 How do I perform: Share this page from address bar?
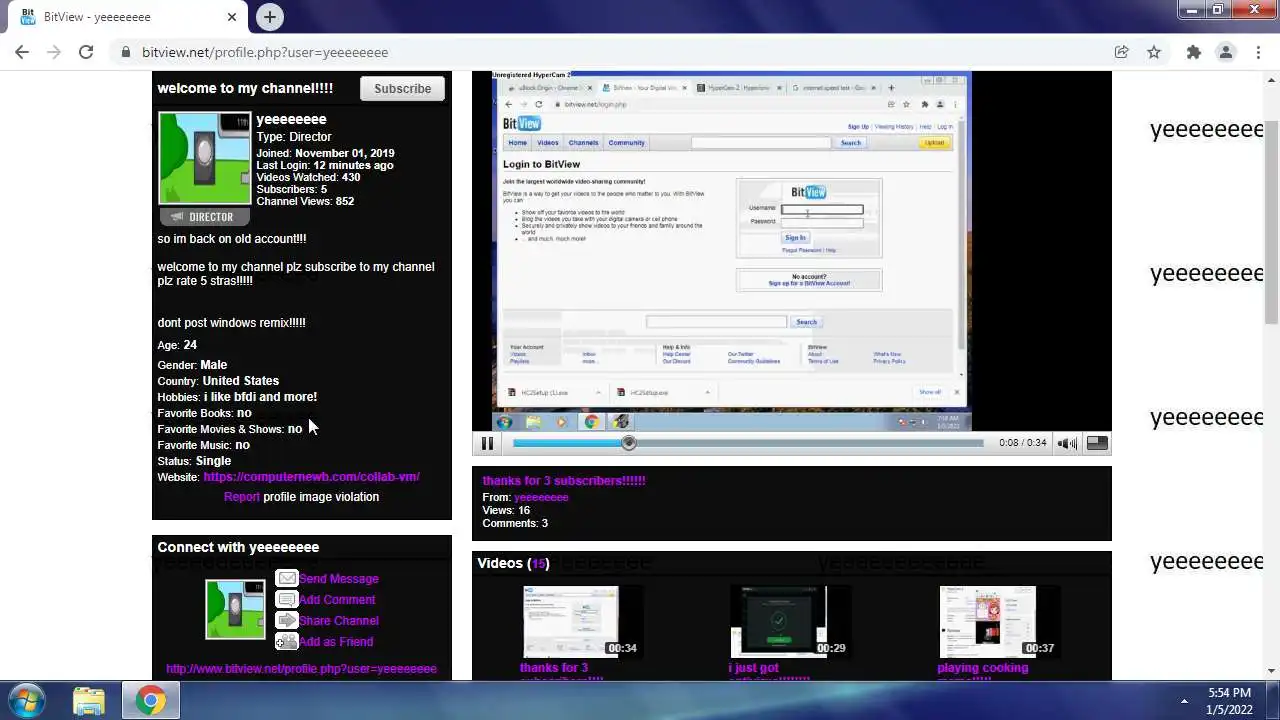click(1122, 52)
